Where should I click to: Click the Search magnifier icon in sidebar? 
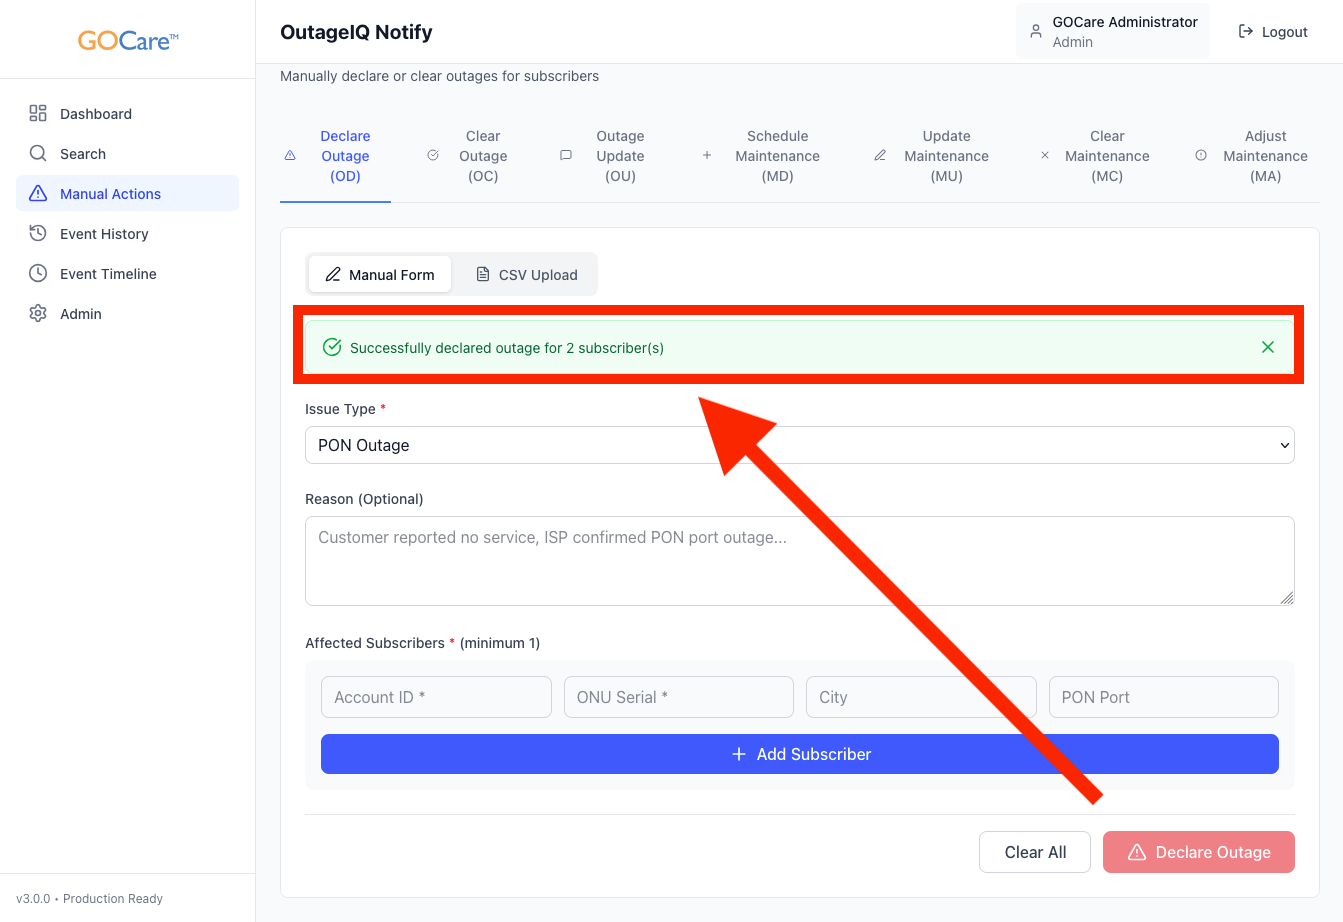[38, 153]
